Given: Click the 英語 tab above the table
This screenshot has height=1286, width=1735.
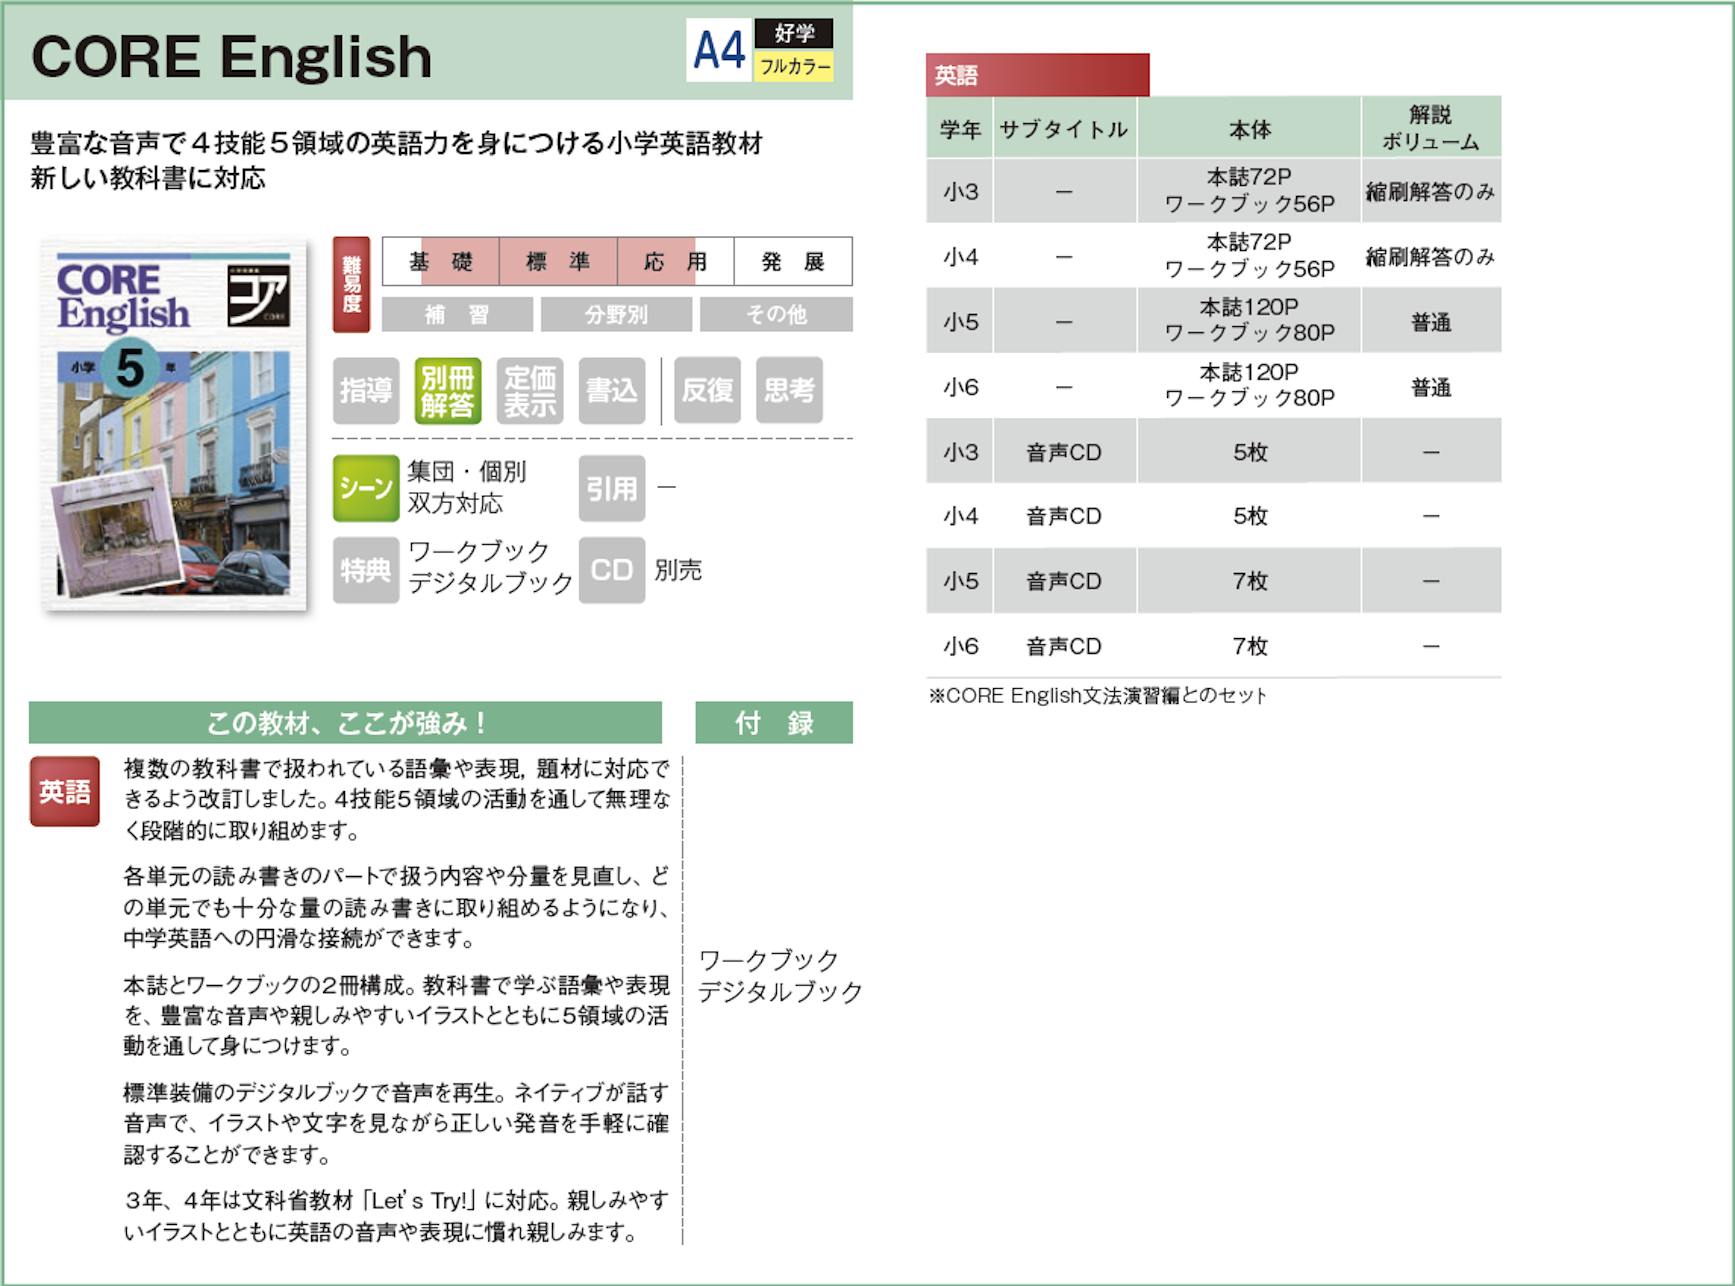Looking at the screenshot, I should pos(1037,75).
